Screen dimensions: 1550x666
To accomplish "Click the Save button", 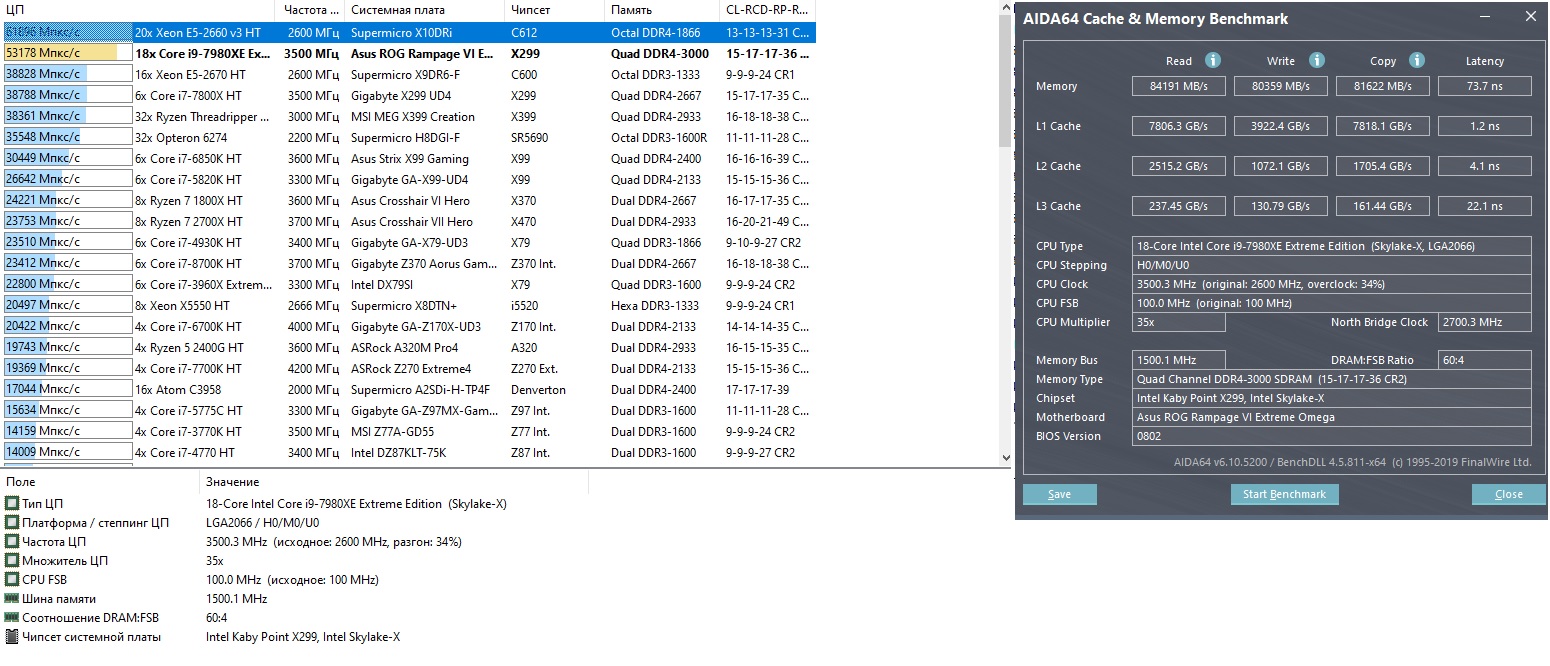I will 1059,494.
